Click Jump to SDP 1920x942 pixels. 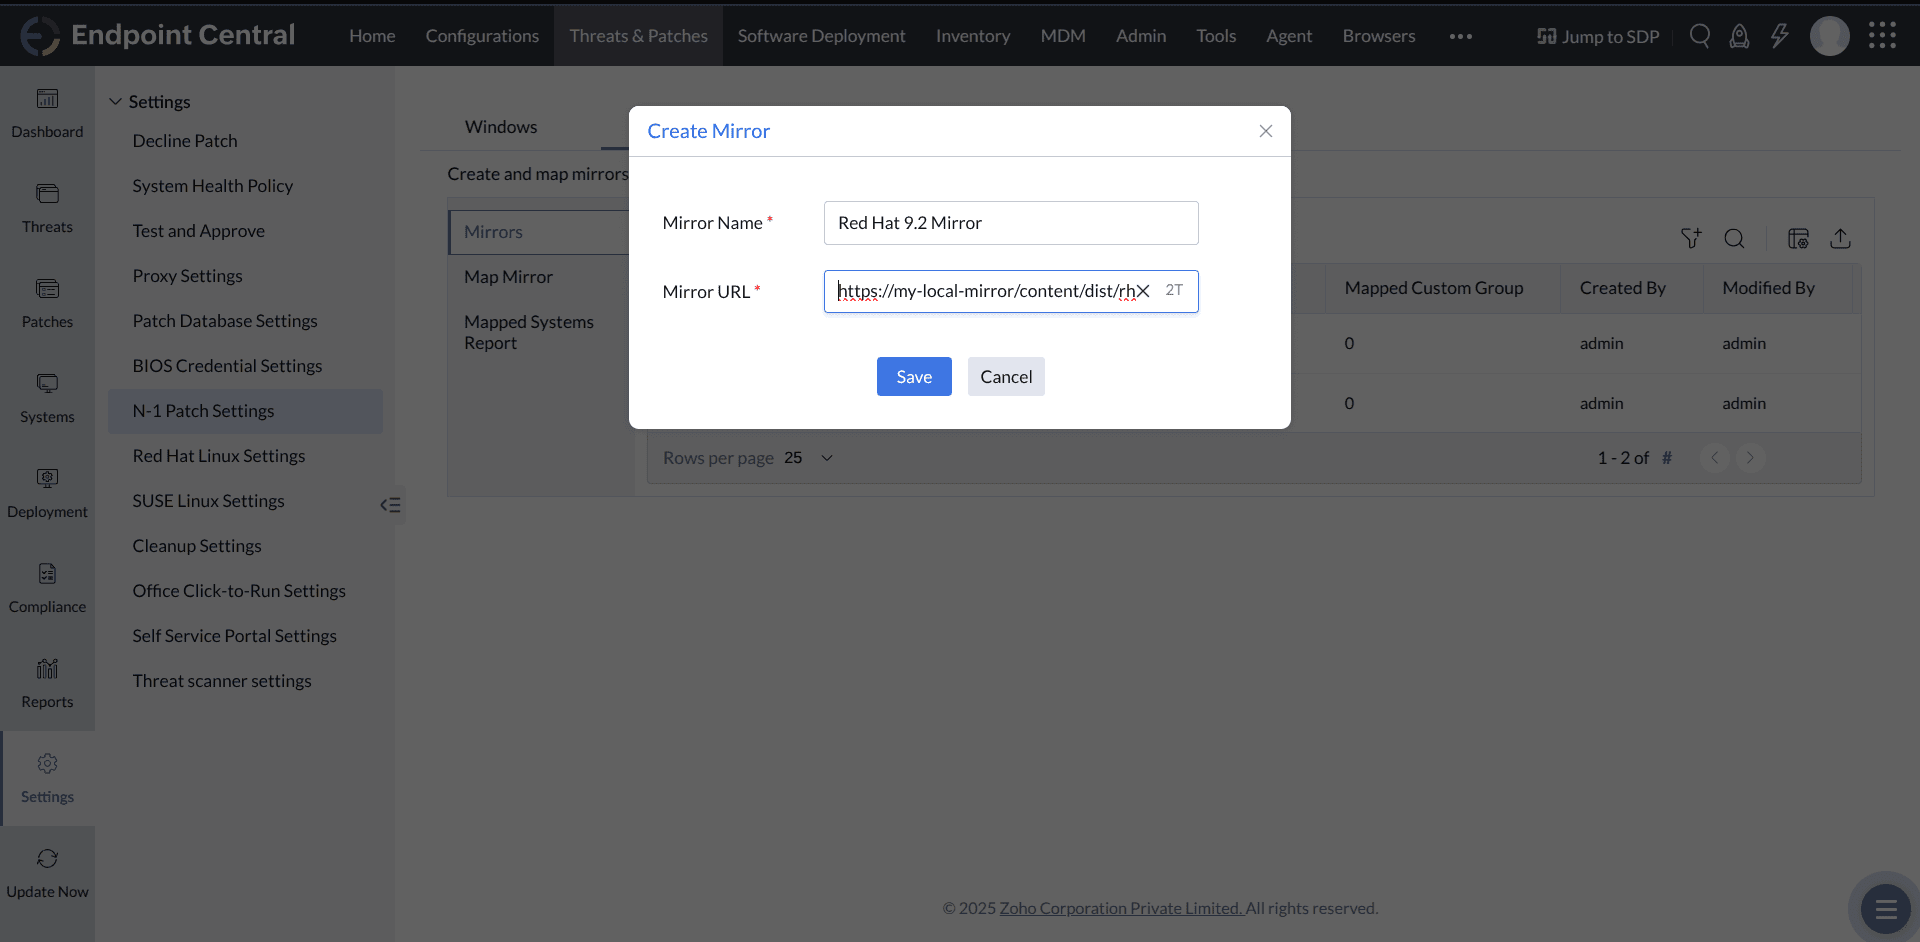(1598, 36)
